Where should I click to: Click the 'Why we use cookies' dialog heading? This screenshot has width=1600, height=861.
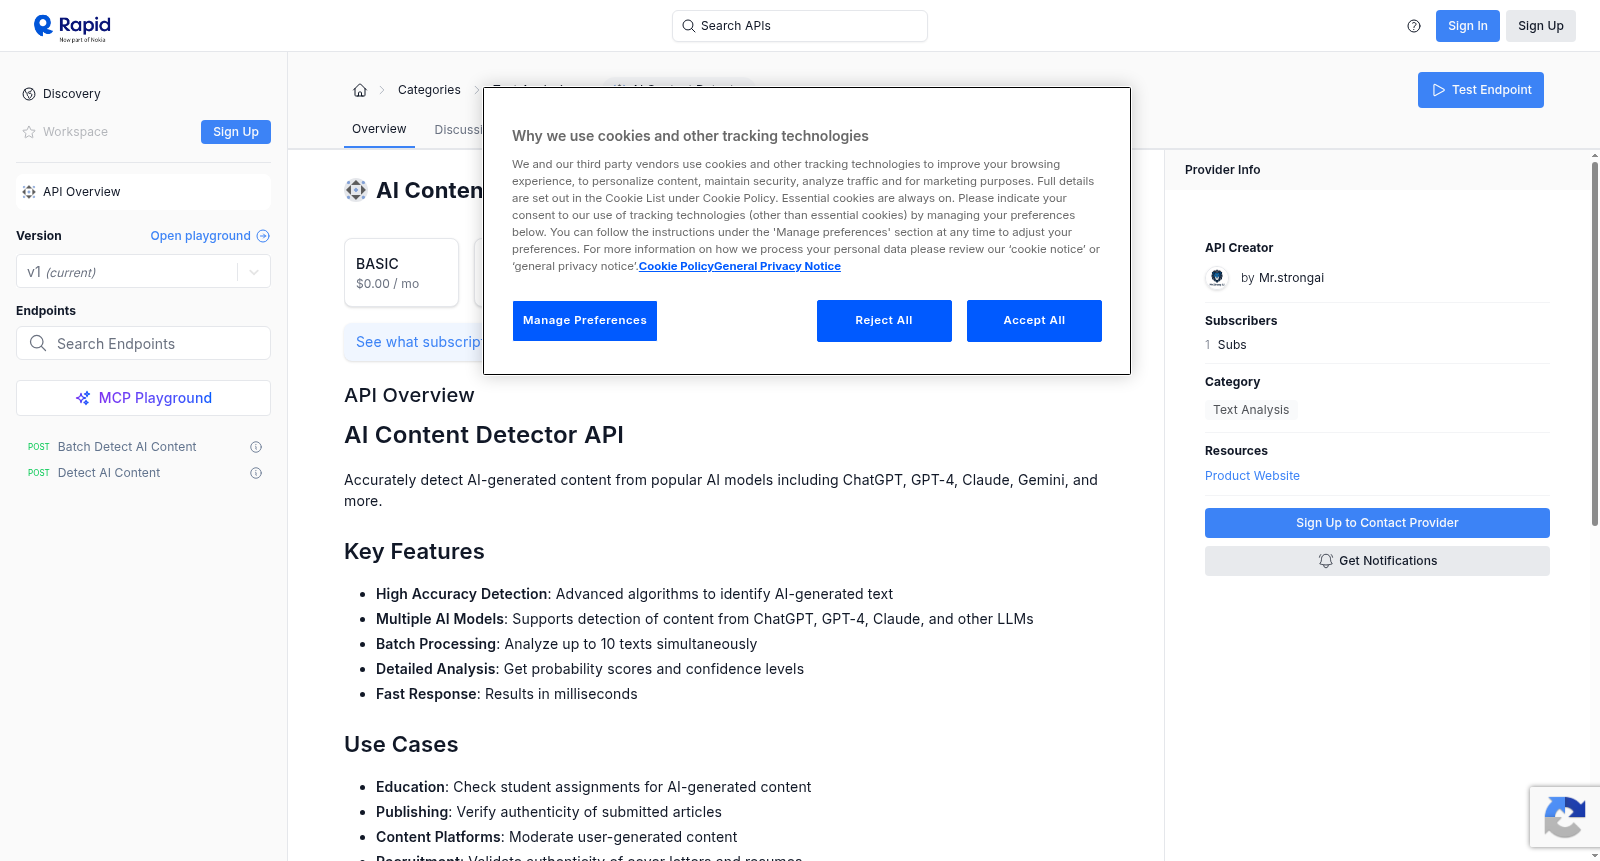[690, 136]
